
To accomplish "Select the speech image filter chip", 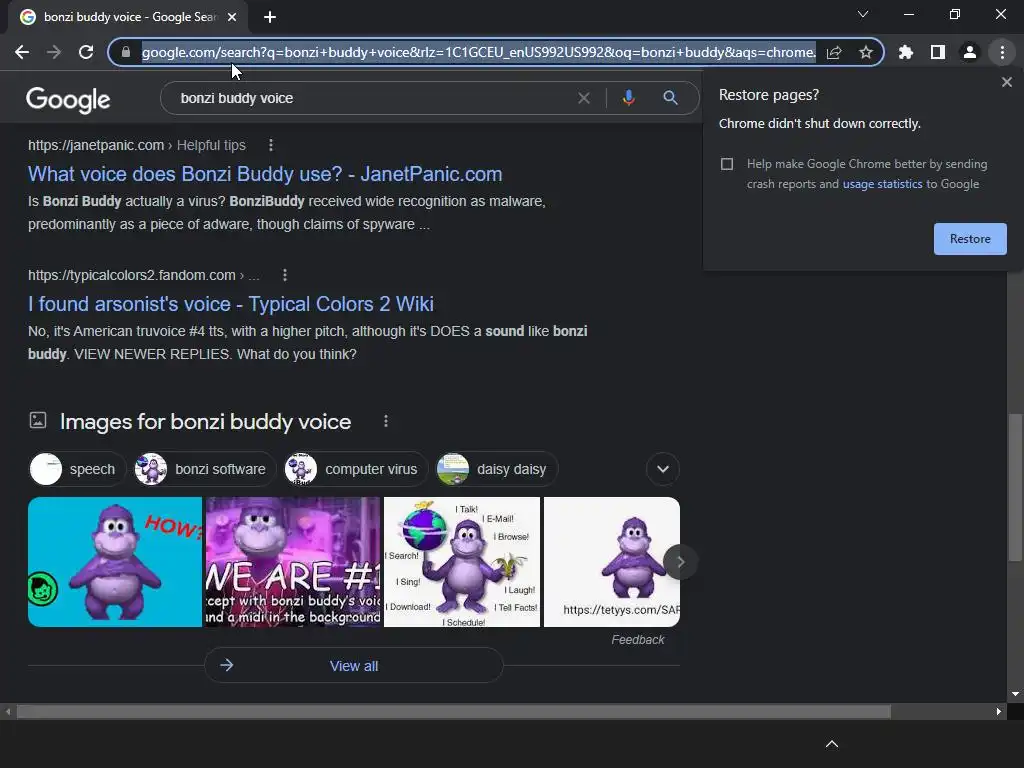I will [x=76, y=469].
